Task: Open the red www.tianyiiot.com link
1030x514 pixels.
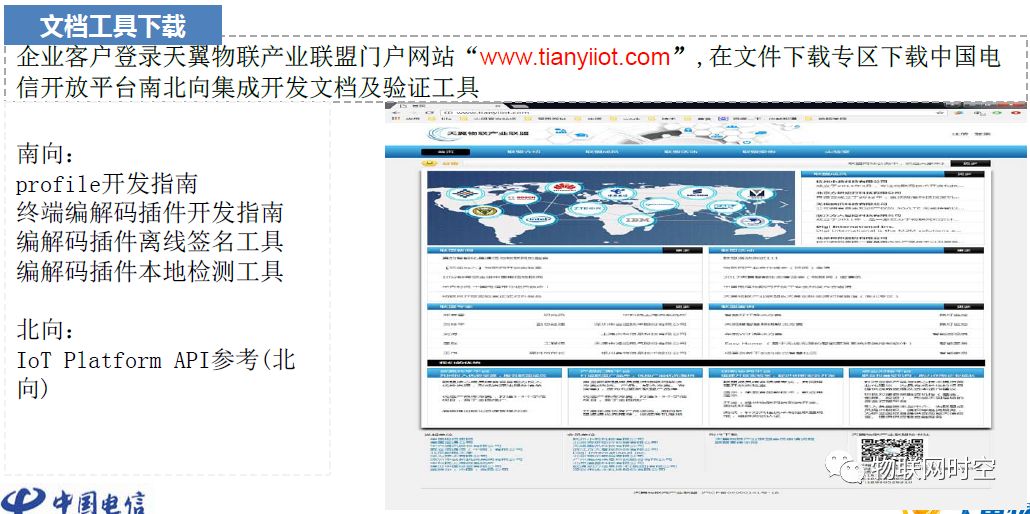Action: coord(575,57)
